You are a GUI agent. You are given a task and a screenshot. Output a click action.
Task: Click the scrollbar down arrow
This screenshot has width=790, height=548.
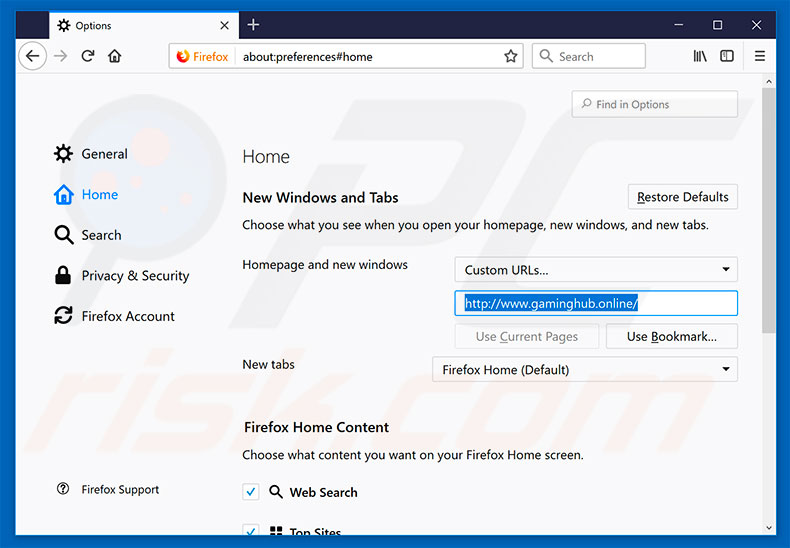point(768,528)
